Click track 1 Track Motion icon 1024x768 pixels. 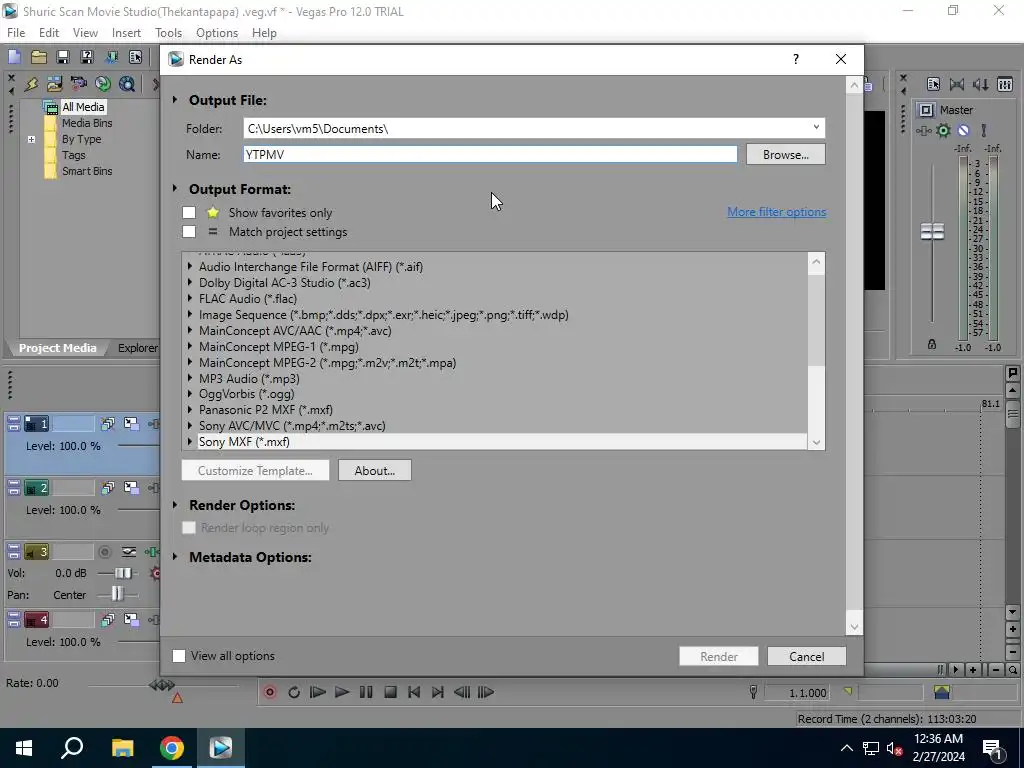pyautogui.click(x=108, y=424)
